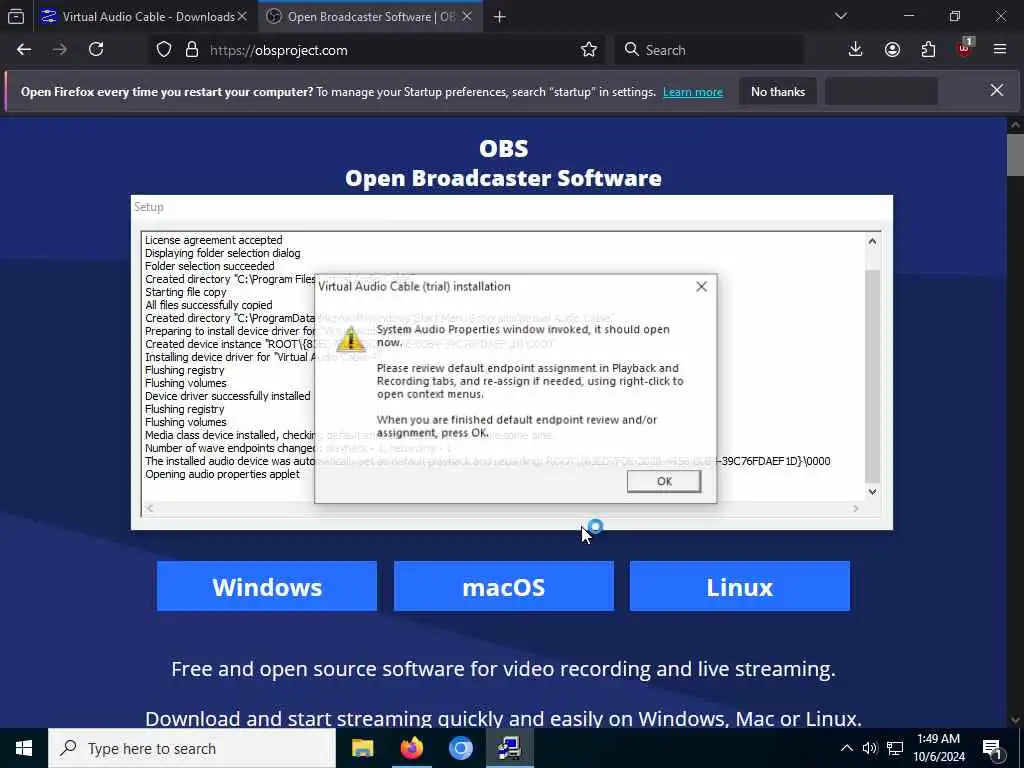Open the extensions puzzle icon
The image size is (1024, 768).
(928, 50)
